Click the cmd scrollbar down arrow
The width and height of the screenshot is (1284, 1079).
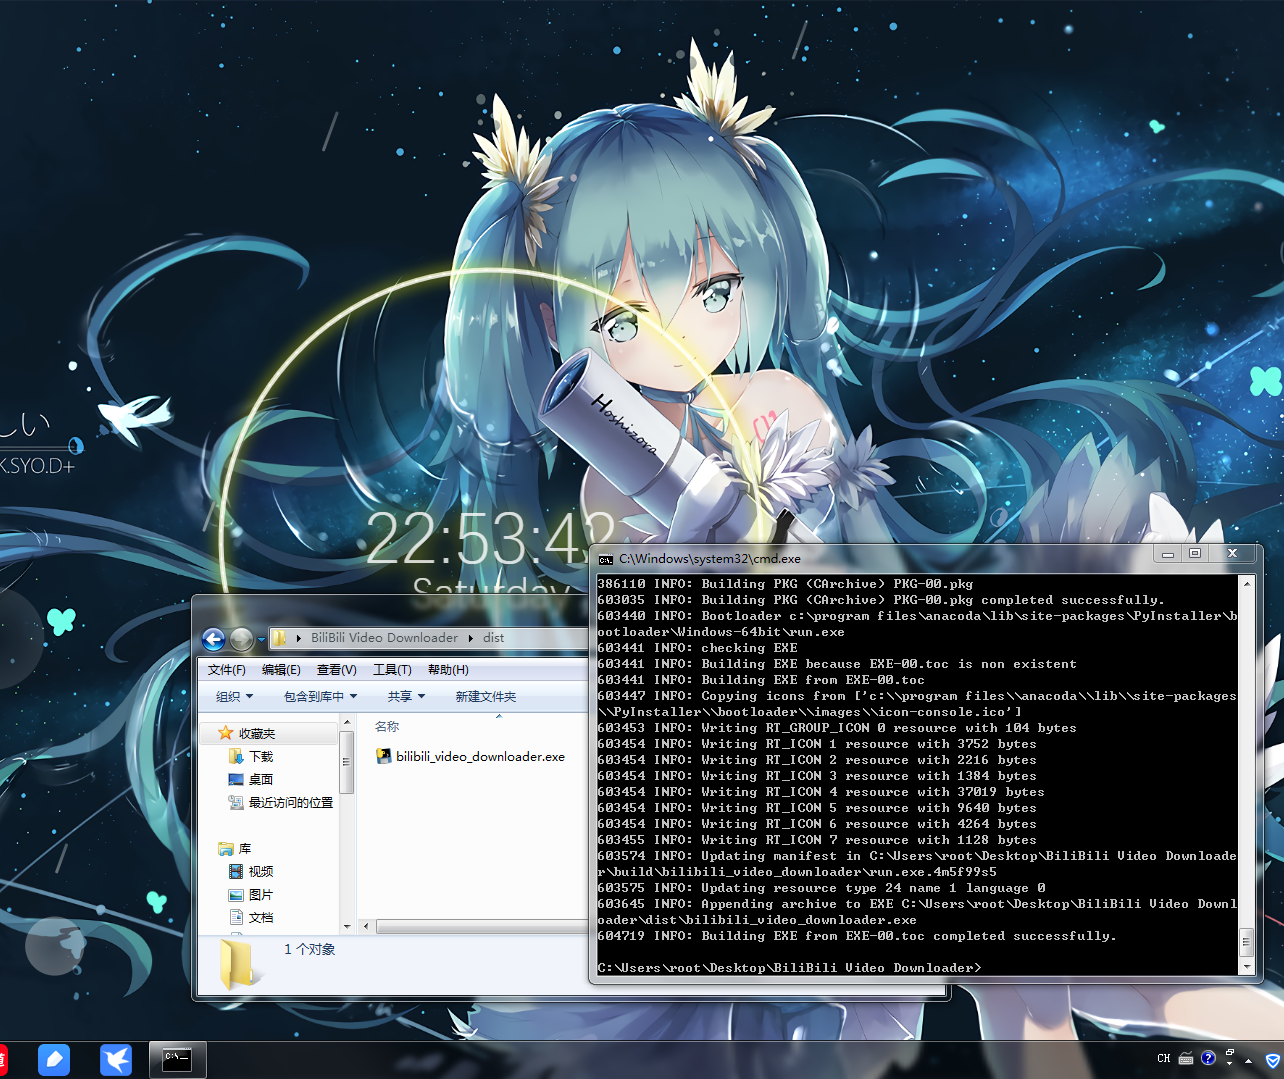coord(1247,967)
